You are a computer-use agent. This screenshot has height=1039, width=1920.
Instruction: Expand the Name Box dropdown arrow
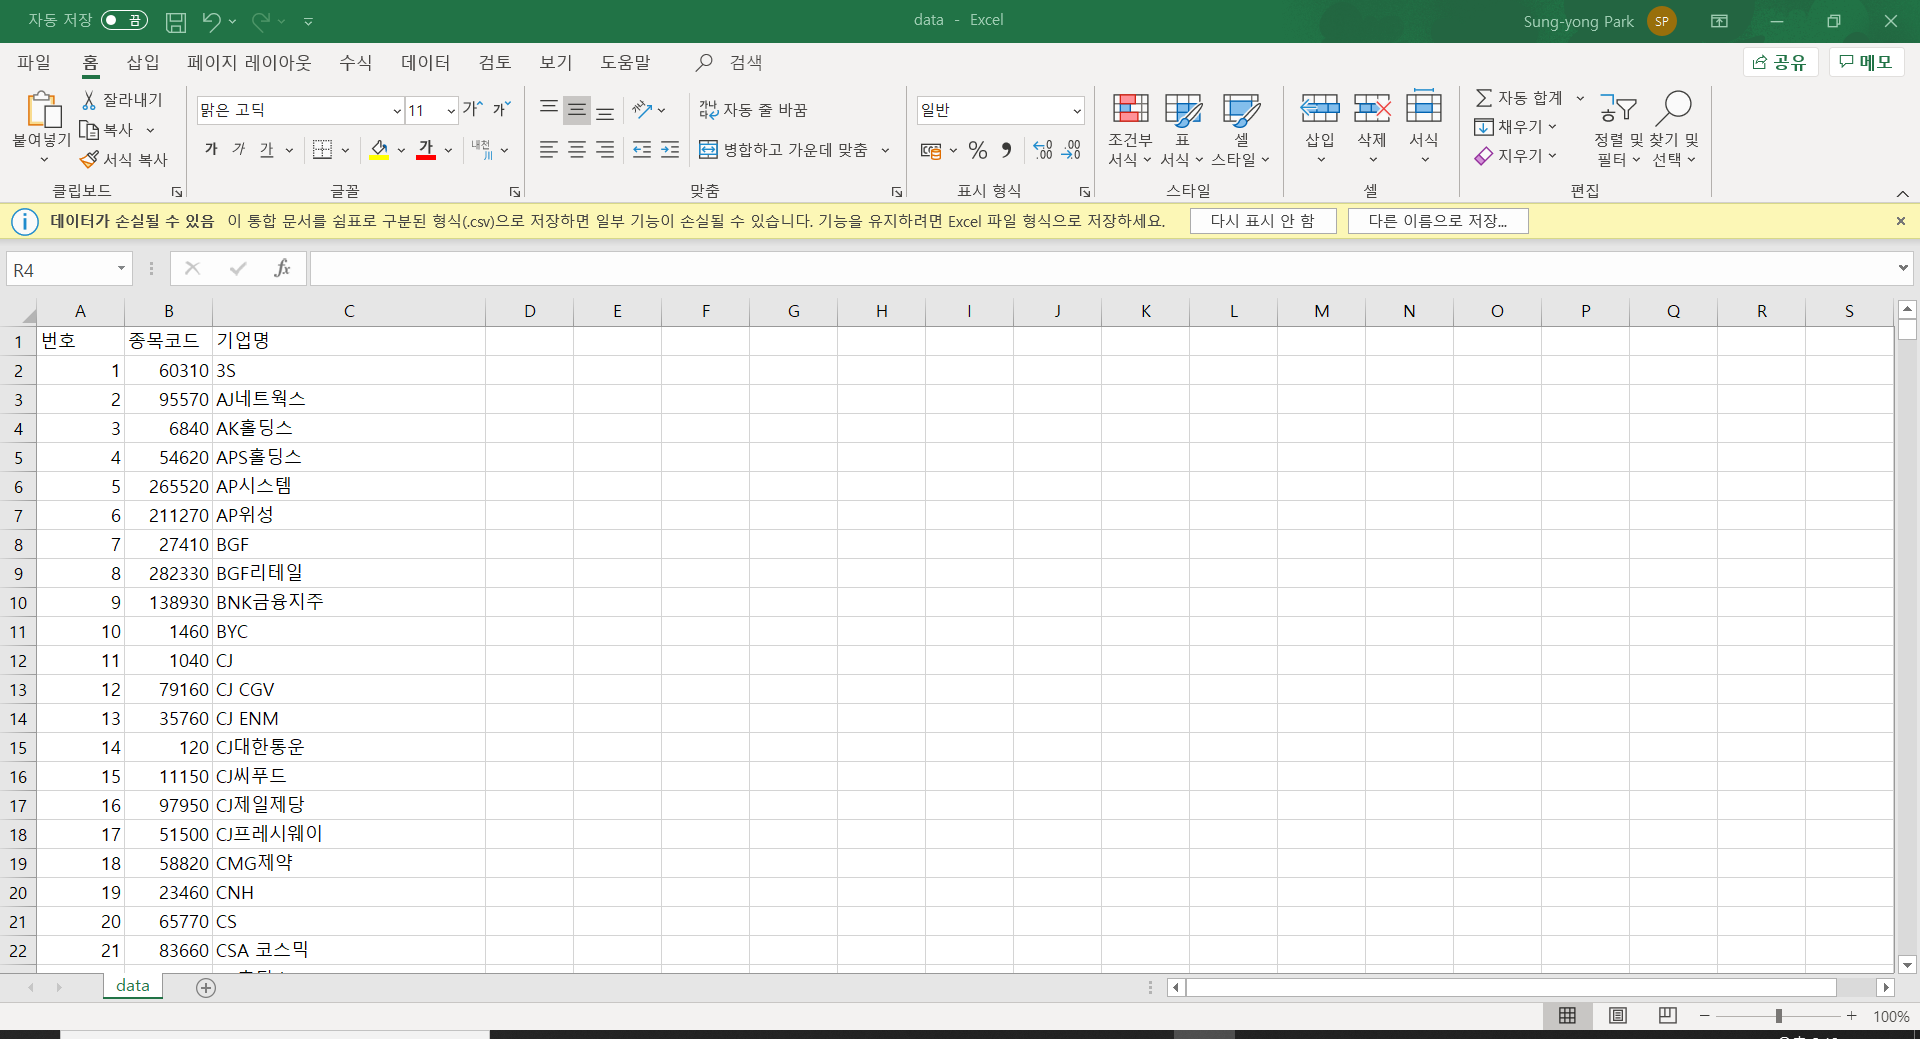coord(121,268)
